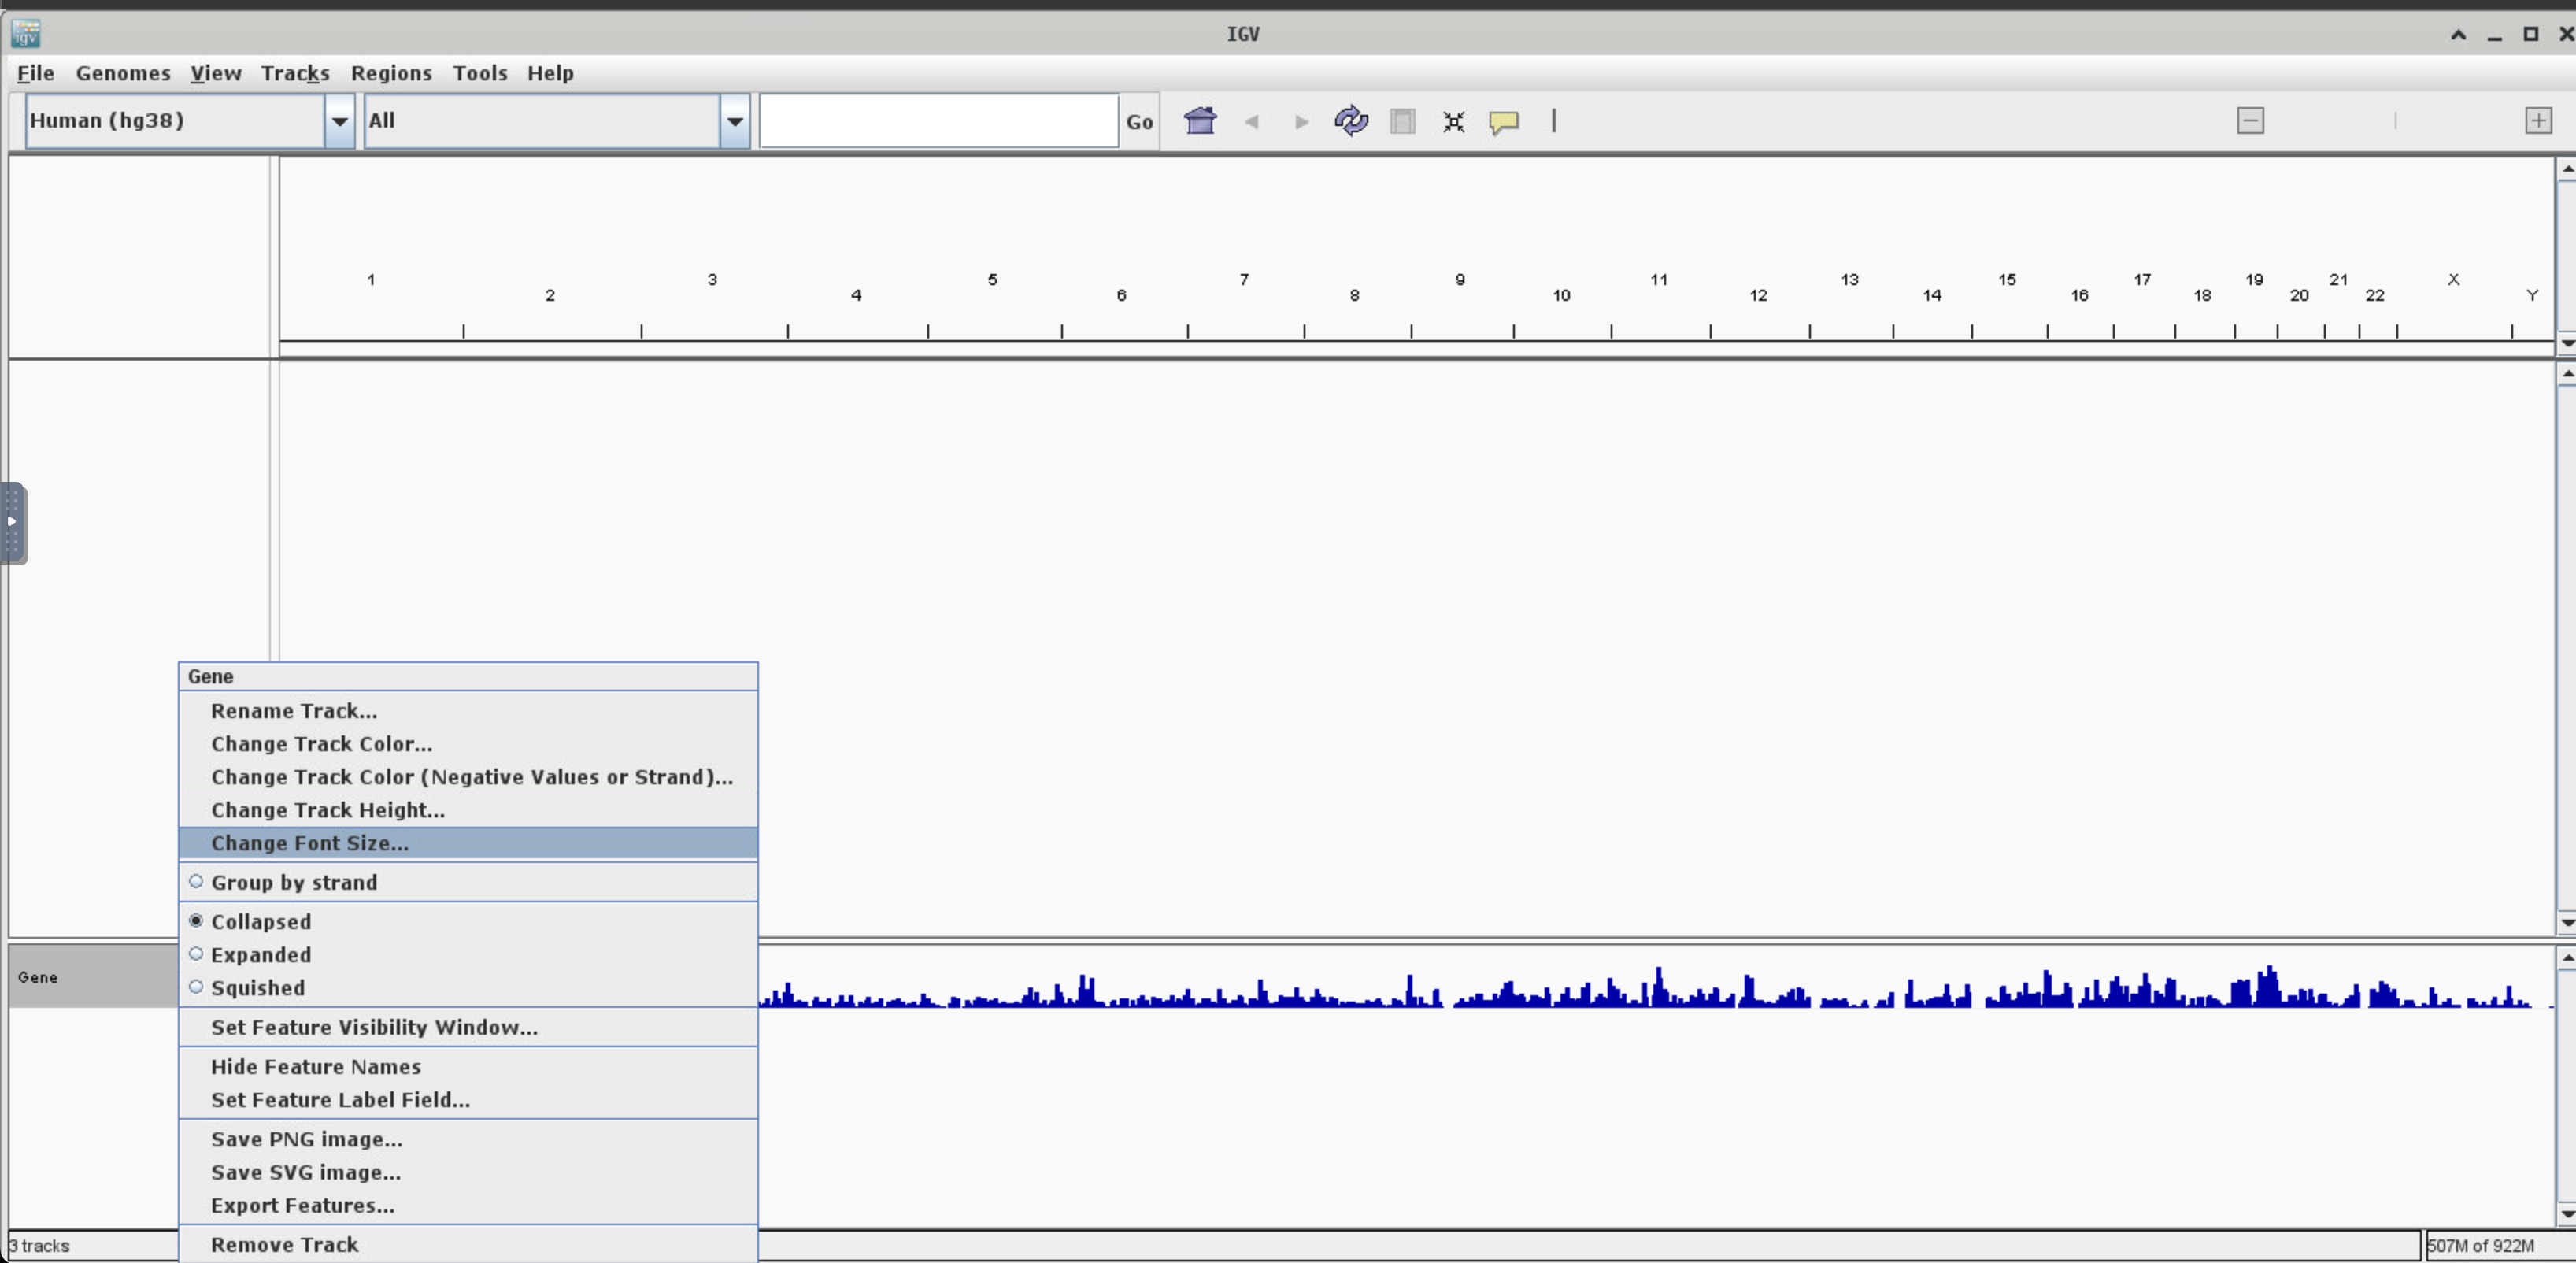Image resolution: width=2576 pixels, height=1263 pixels.
Task: Click the locus search input box
Action: coord(938,121)
